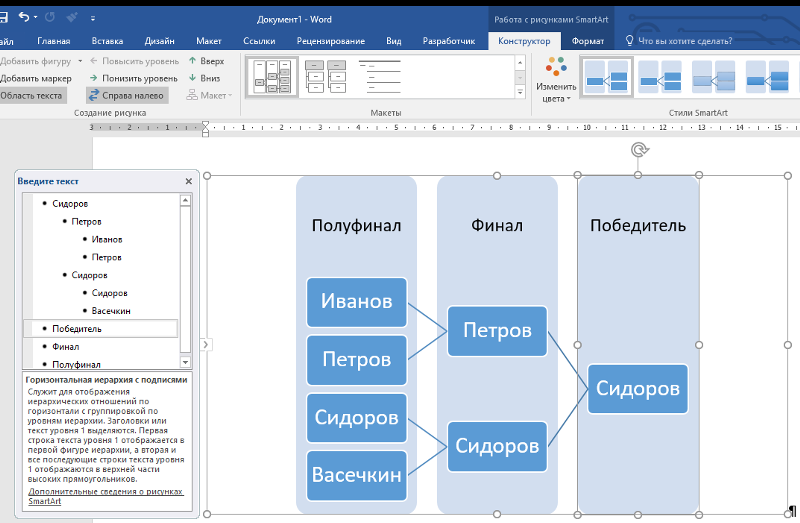This screenshot has width=800, height=523.
Task: Expand the layouts gallery dropdown
Action: point(520,93)
